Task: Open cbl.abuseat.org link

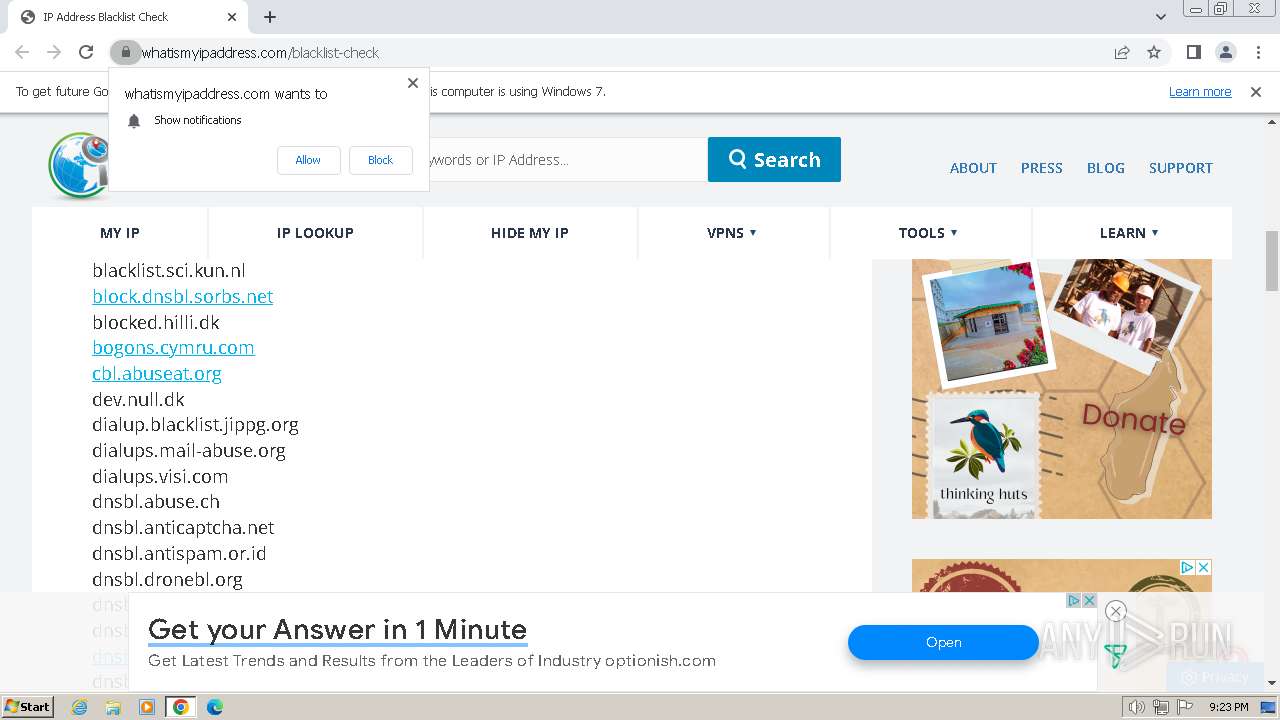Action: 157,373
